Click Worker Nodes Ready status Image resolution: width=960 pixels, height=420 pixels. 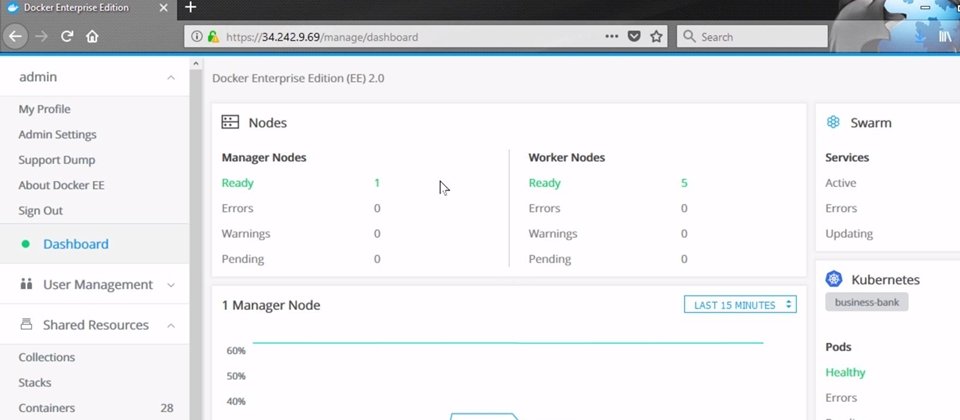coord(544,182)
